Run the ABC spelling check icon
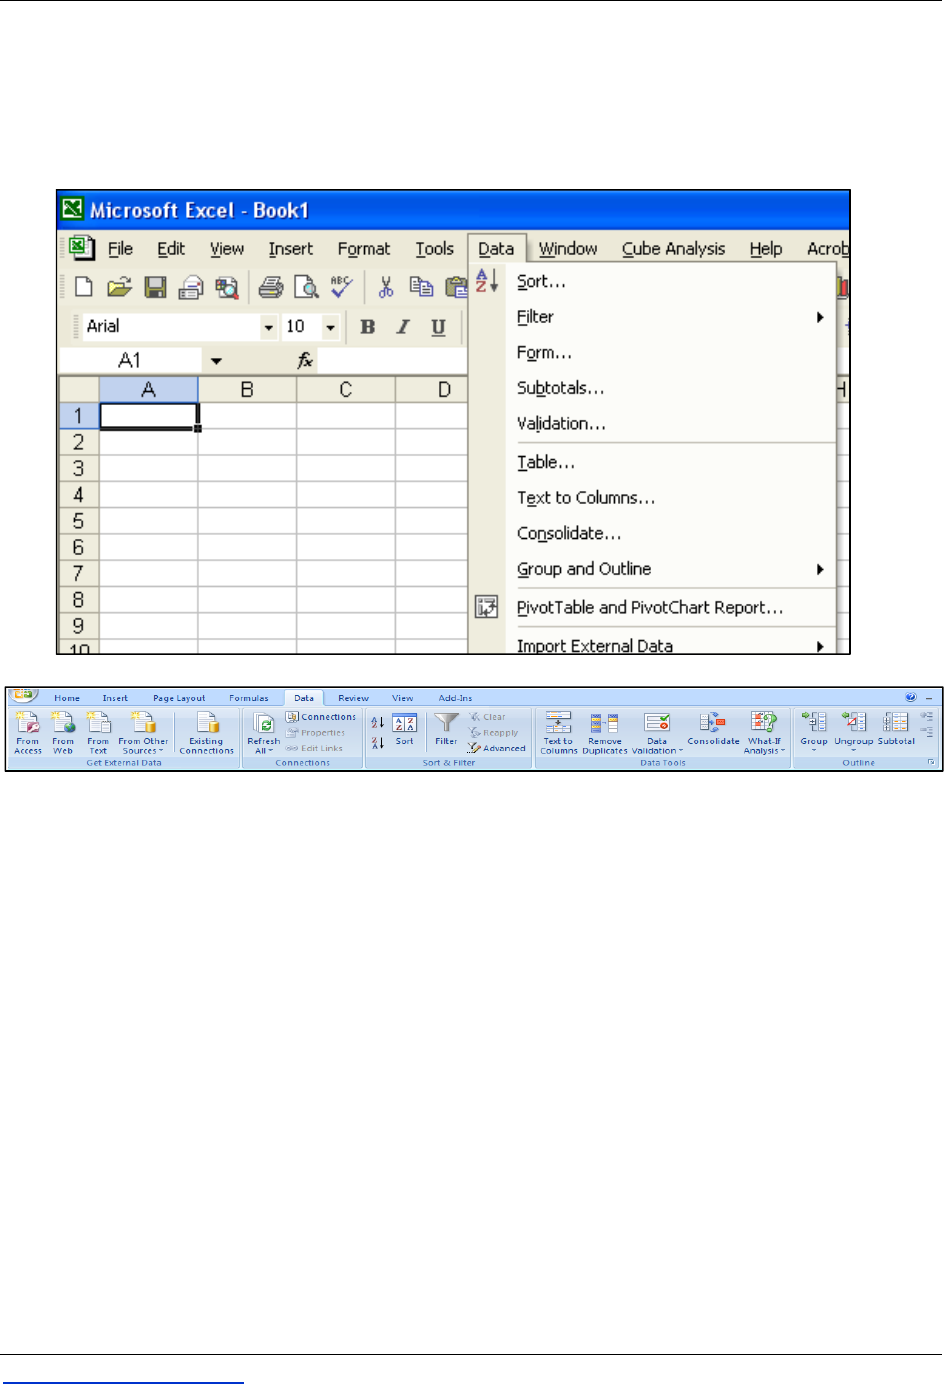This screenshot has width=944, height=1384. tap(341, 288)
